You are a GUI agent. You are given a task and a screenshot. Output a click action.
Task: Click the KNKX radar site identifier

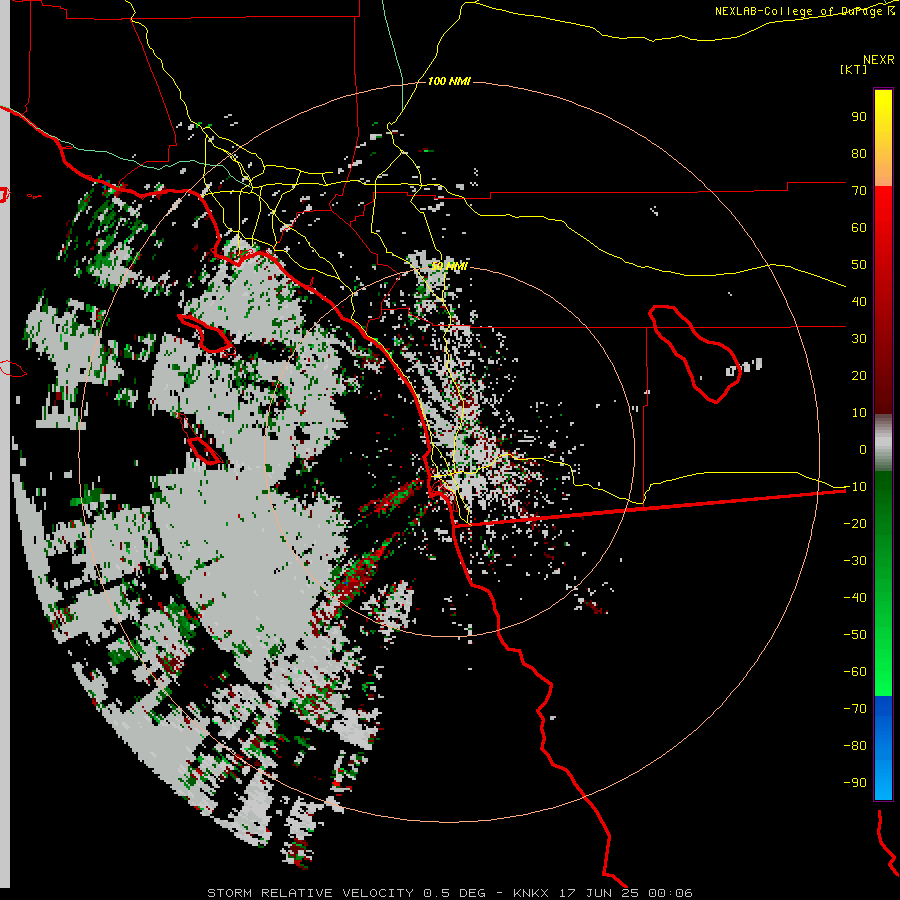531,893
